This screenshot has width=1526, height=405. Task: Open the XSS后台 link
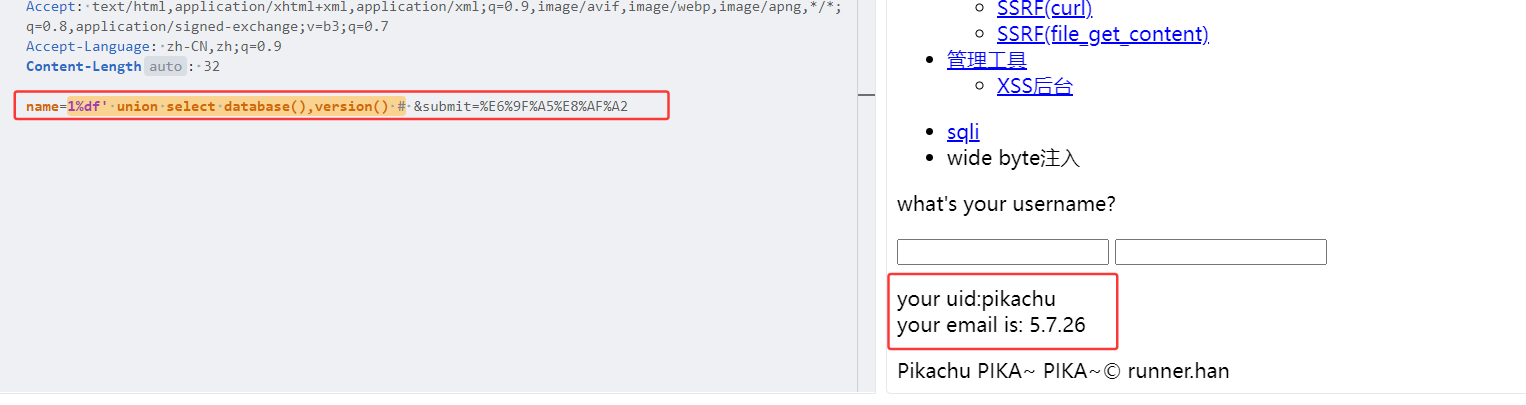point(1035,86)
